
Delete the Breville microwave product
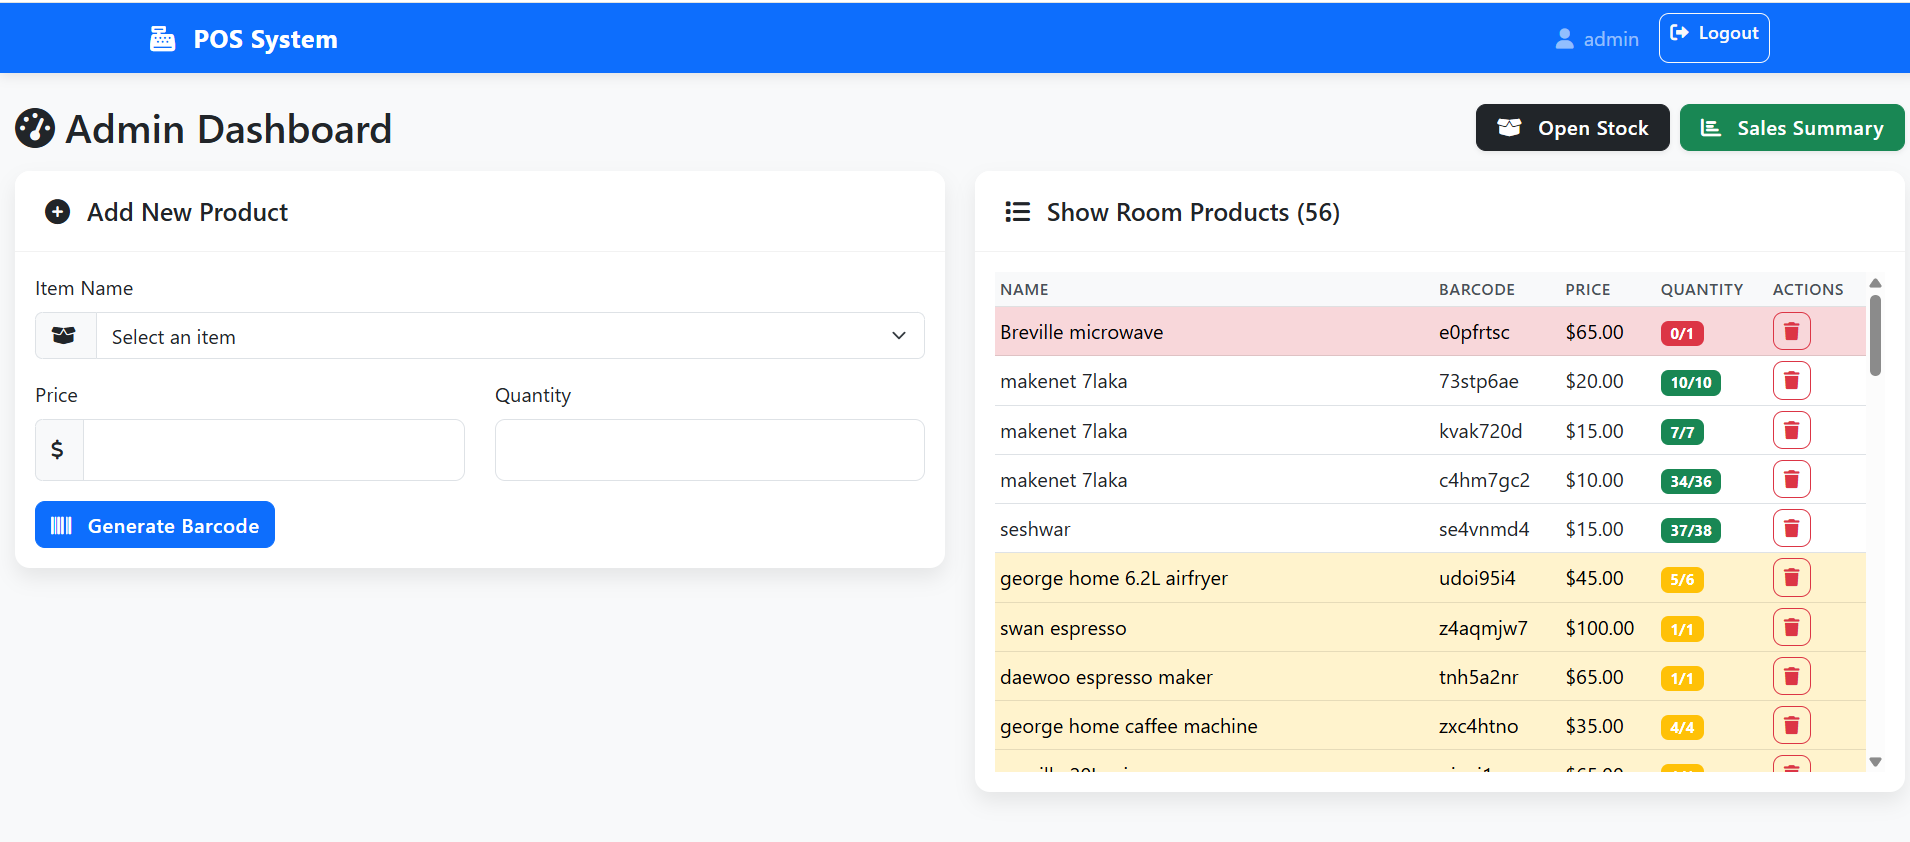point(1791,332)
